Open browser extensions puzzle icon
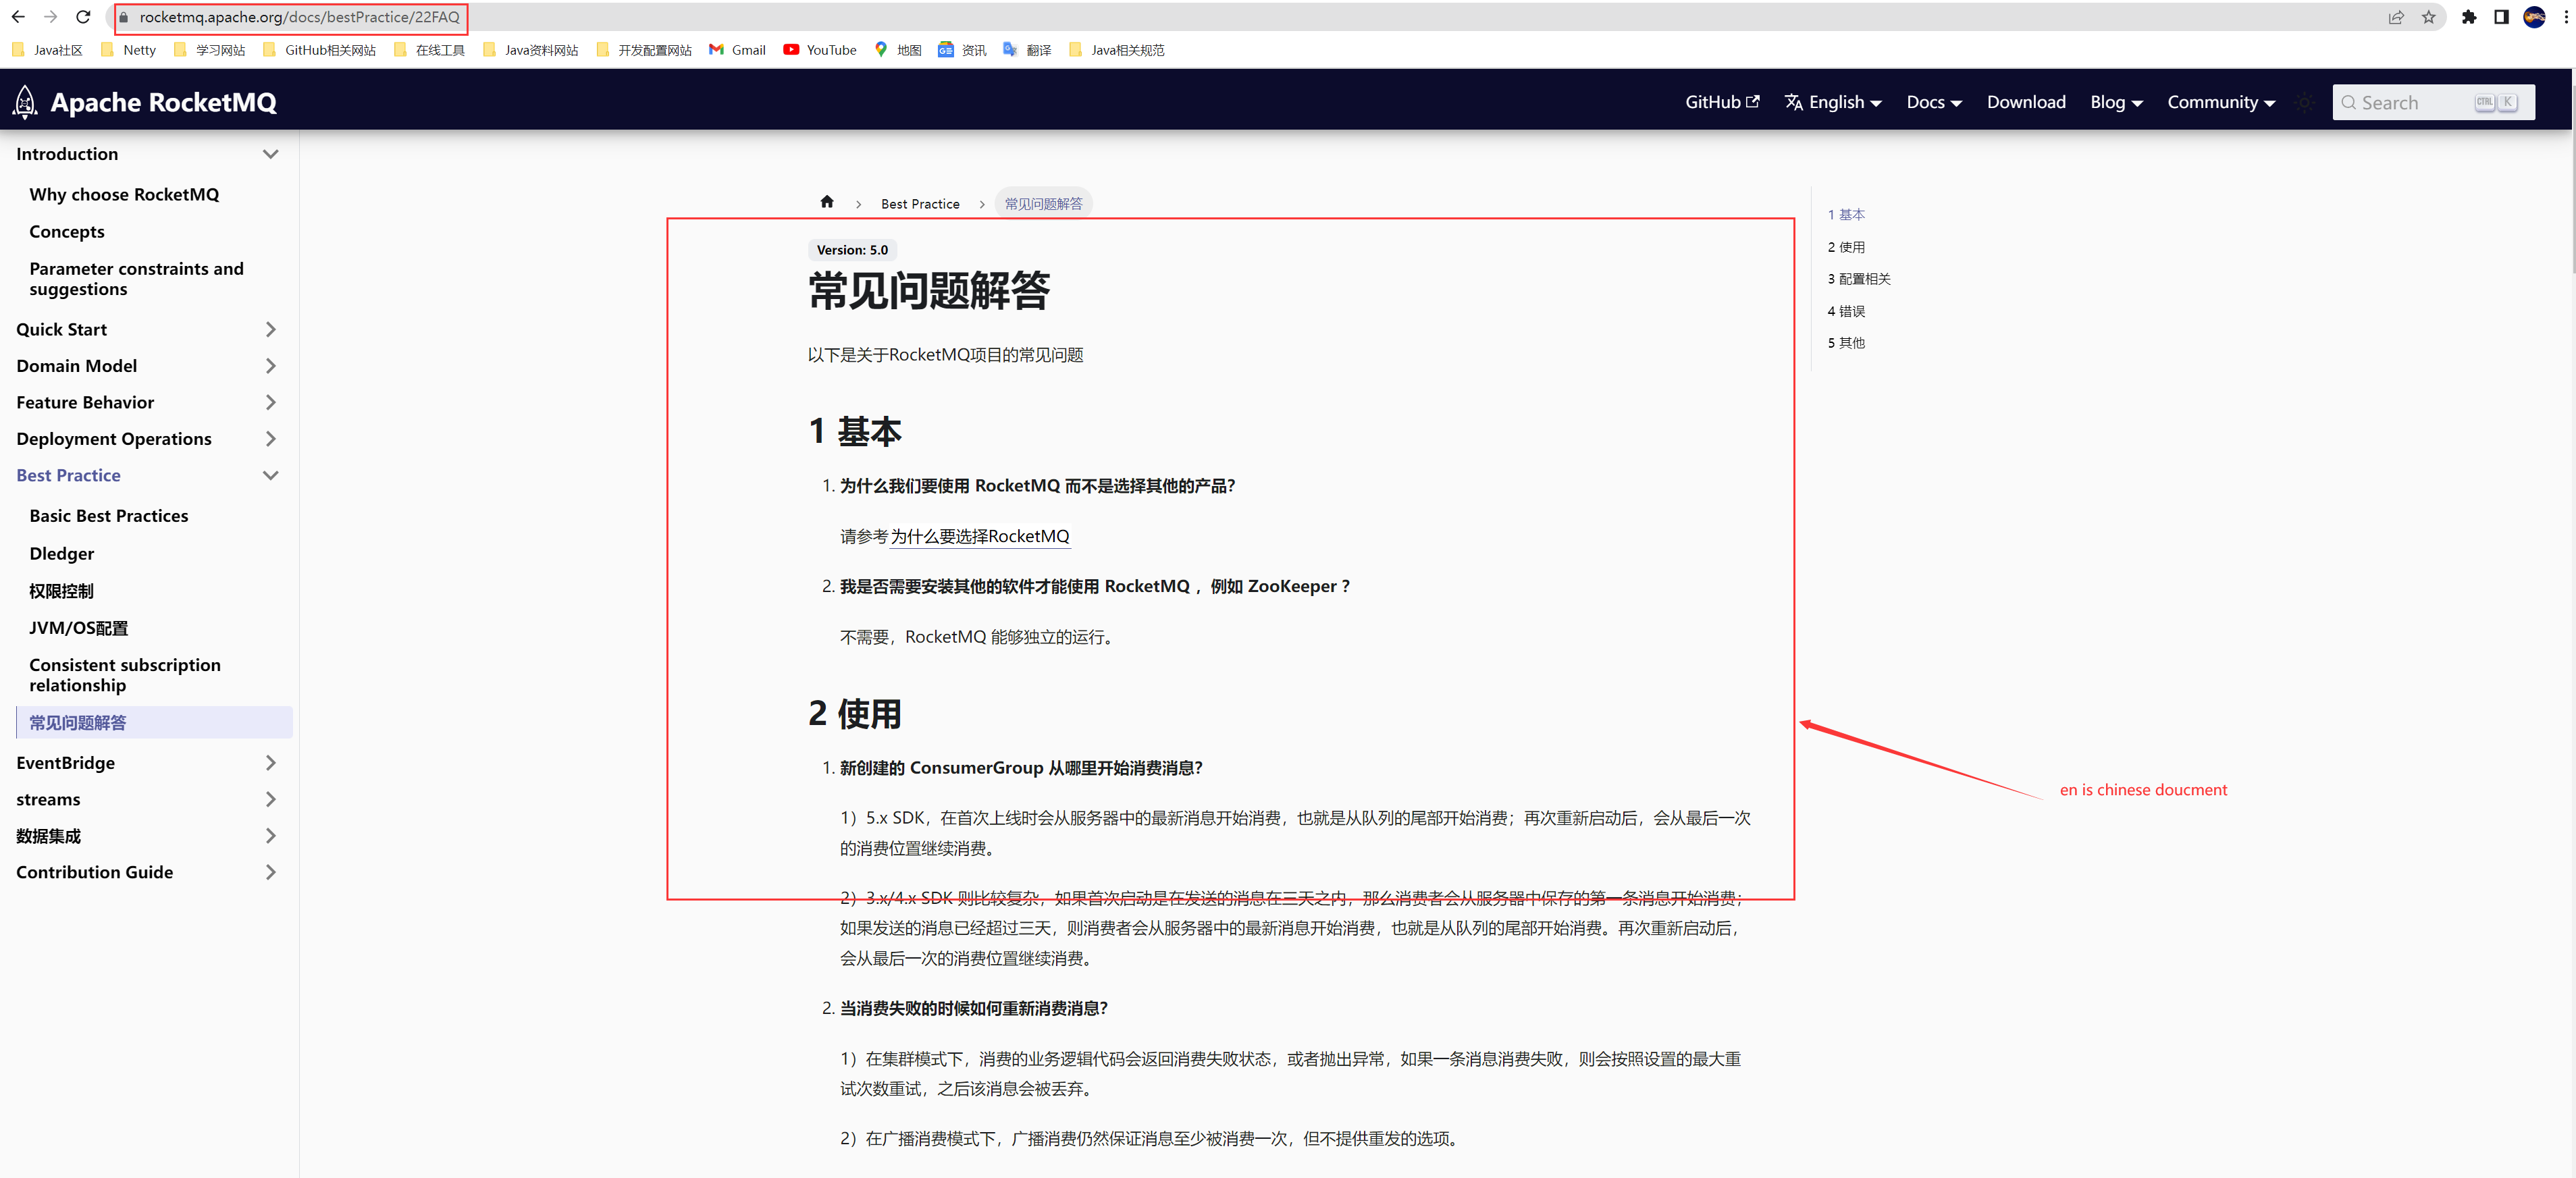This screenshot has height=1178, width=2576. point(2468,17)
